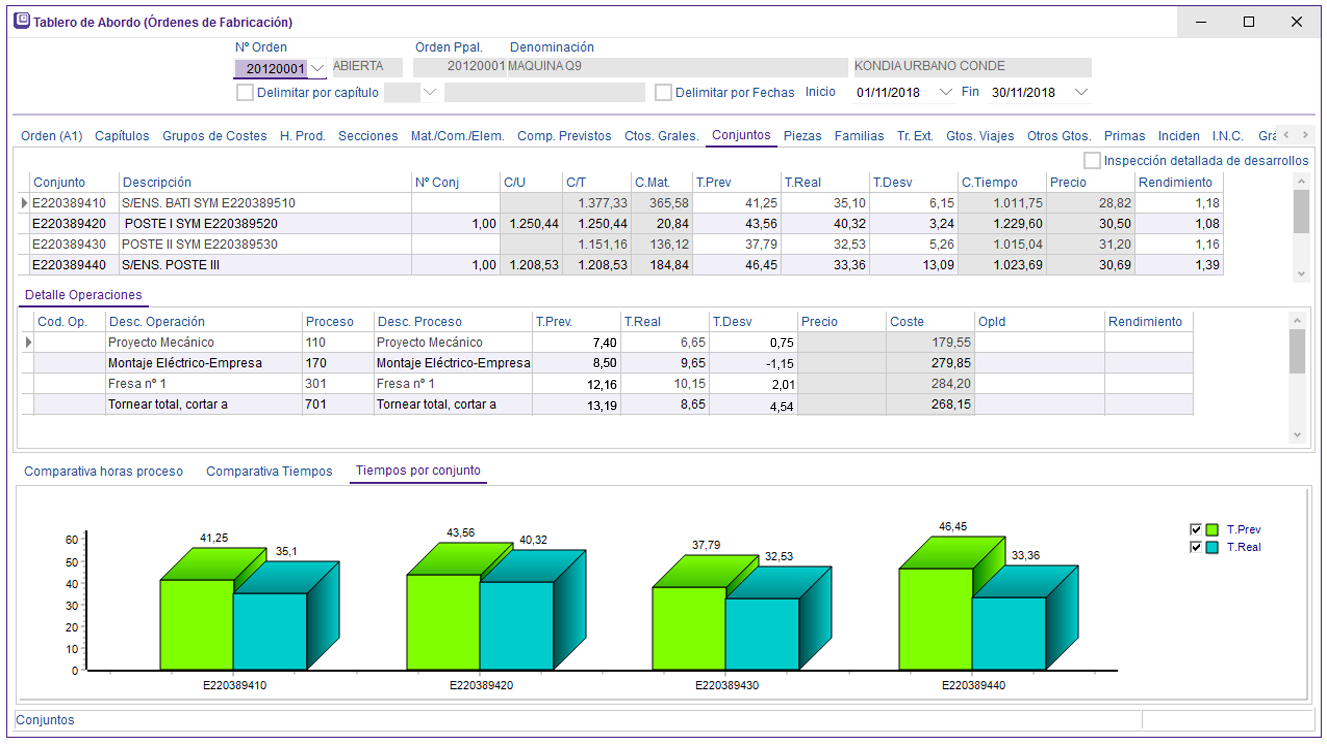Click down arrow of Conjuntos grid scrollbar

coord(1300,274)
